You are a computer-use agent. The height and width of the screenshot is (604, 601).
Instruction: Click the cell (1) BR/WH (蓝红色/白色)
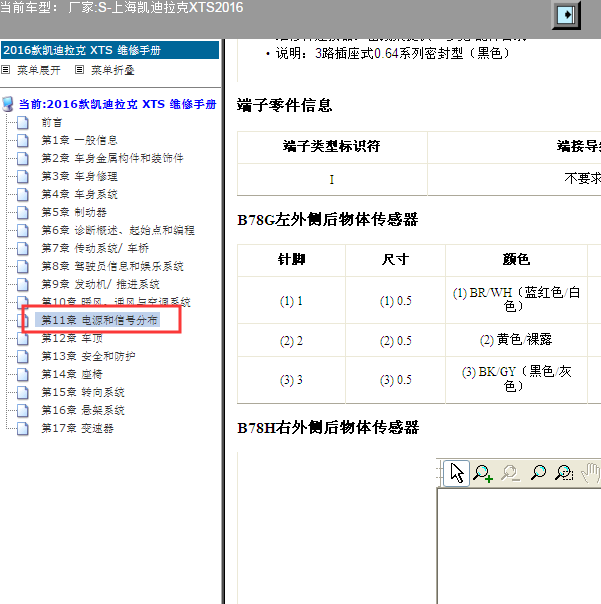point(516,299)
